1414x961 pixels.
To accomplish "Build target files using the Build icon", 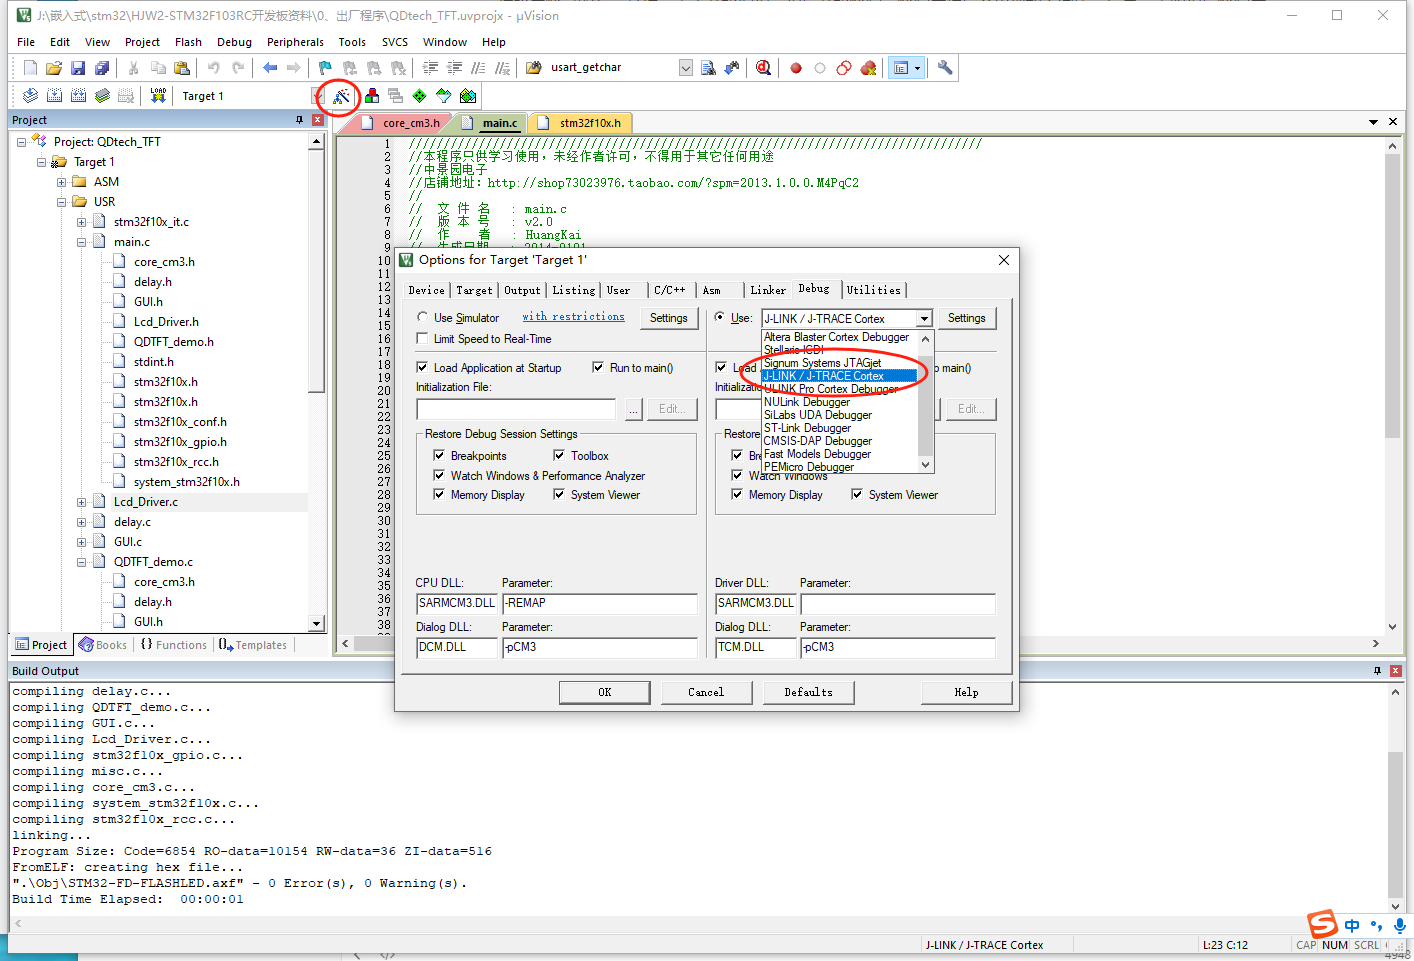I will (54, 96).
